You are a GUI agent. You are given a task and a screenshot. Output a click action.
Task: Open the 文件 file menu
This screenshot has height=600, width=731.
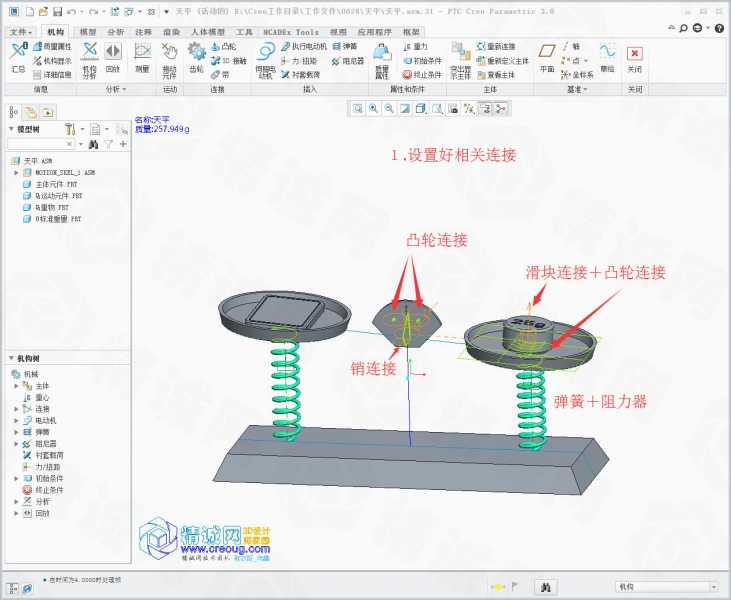pyautogui.click(x=21, y=32)
